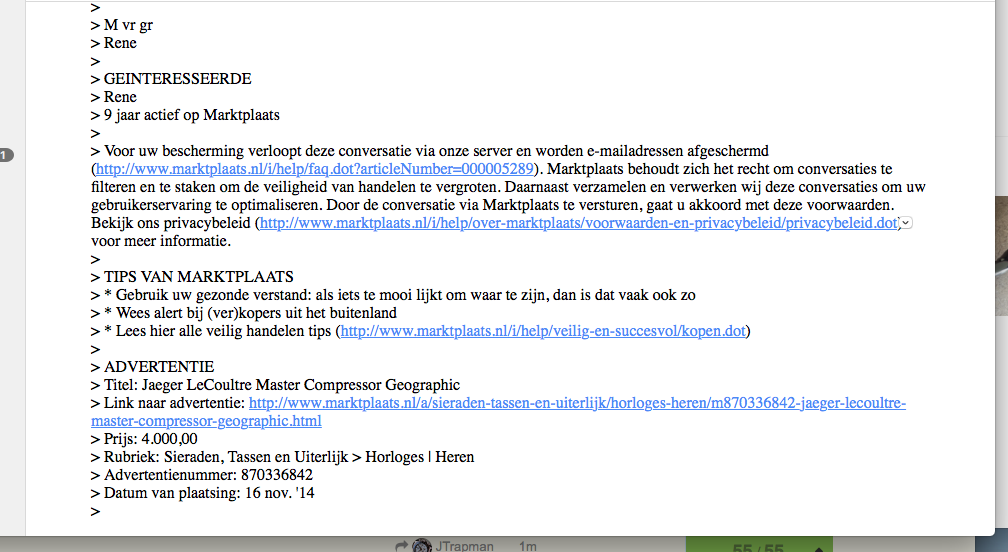This screenshot has height=552, width=1008.
Task: Click the JTrapman username in bottom bar
Action: pyautogui.click(x=465, y=546)
